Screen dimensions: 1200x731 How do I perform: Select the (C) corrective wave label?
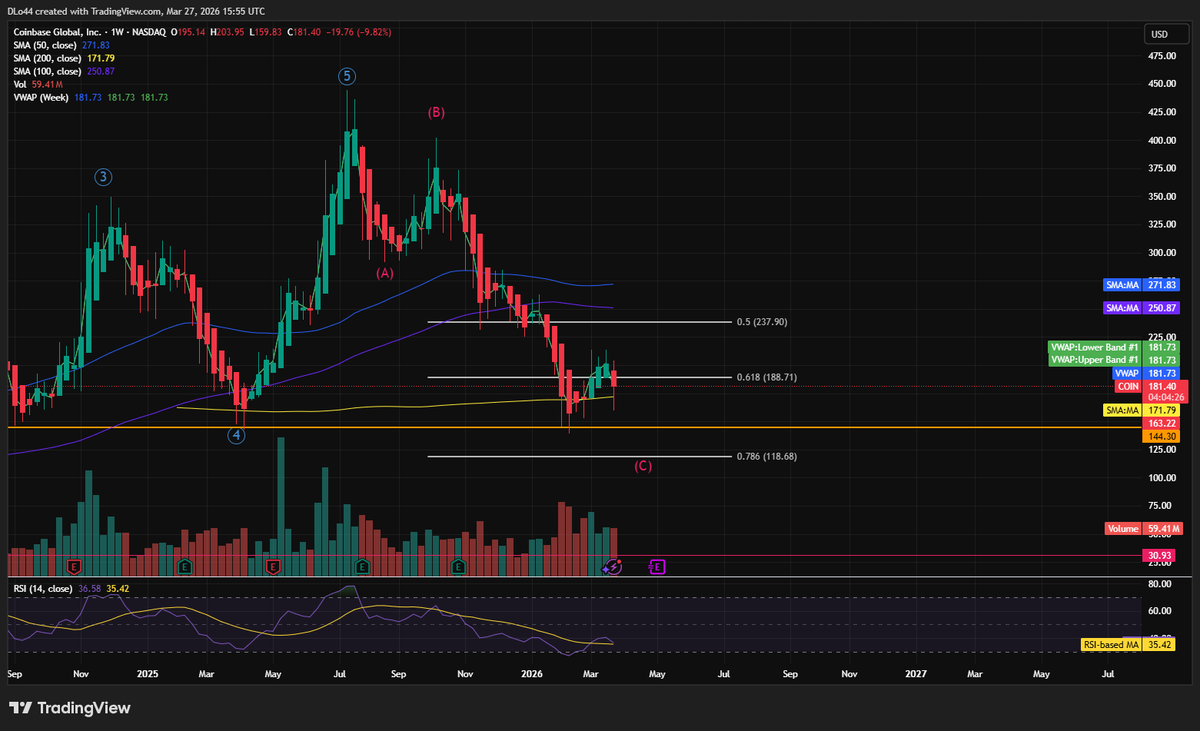click(643, 466)
